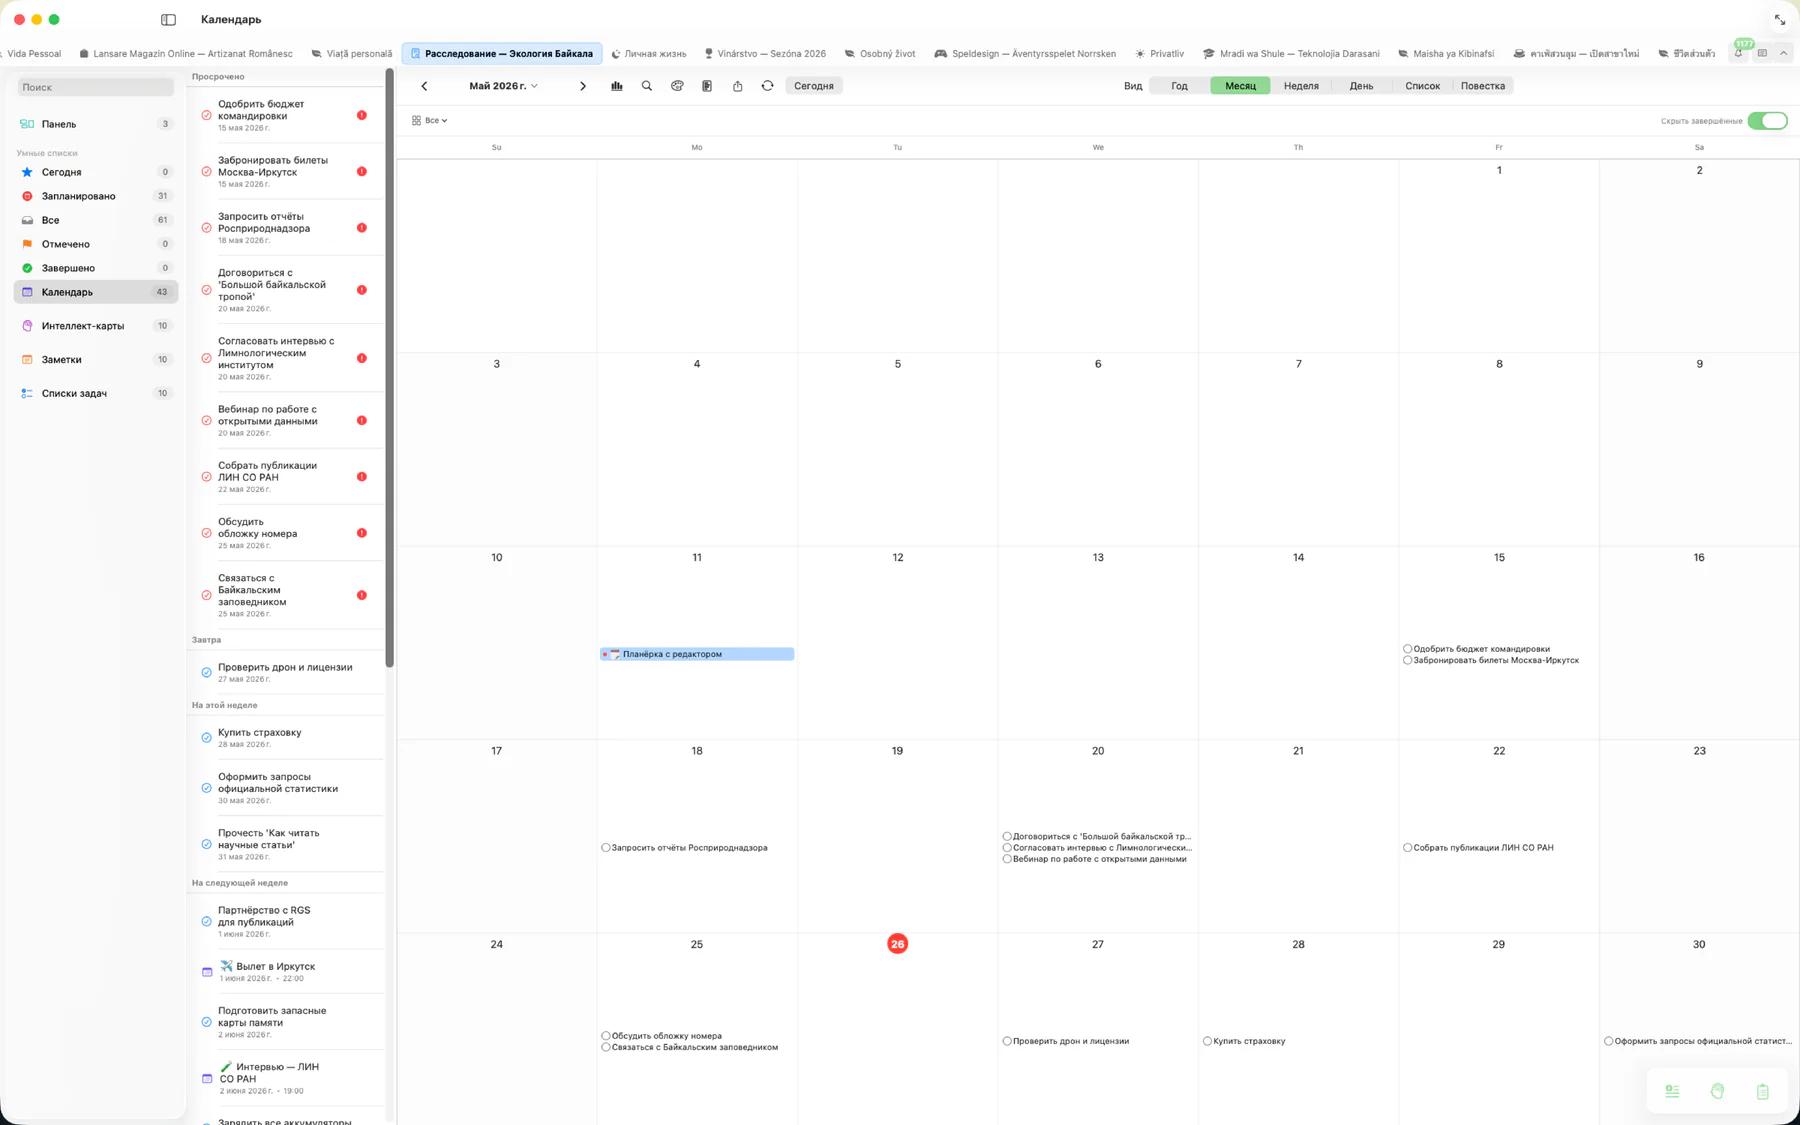Click the mind map head icon, bottom-right
1800x1125 pixels.
point(1717,1091)
